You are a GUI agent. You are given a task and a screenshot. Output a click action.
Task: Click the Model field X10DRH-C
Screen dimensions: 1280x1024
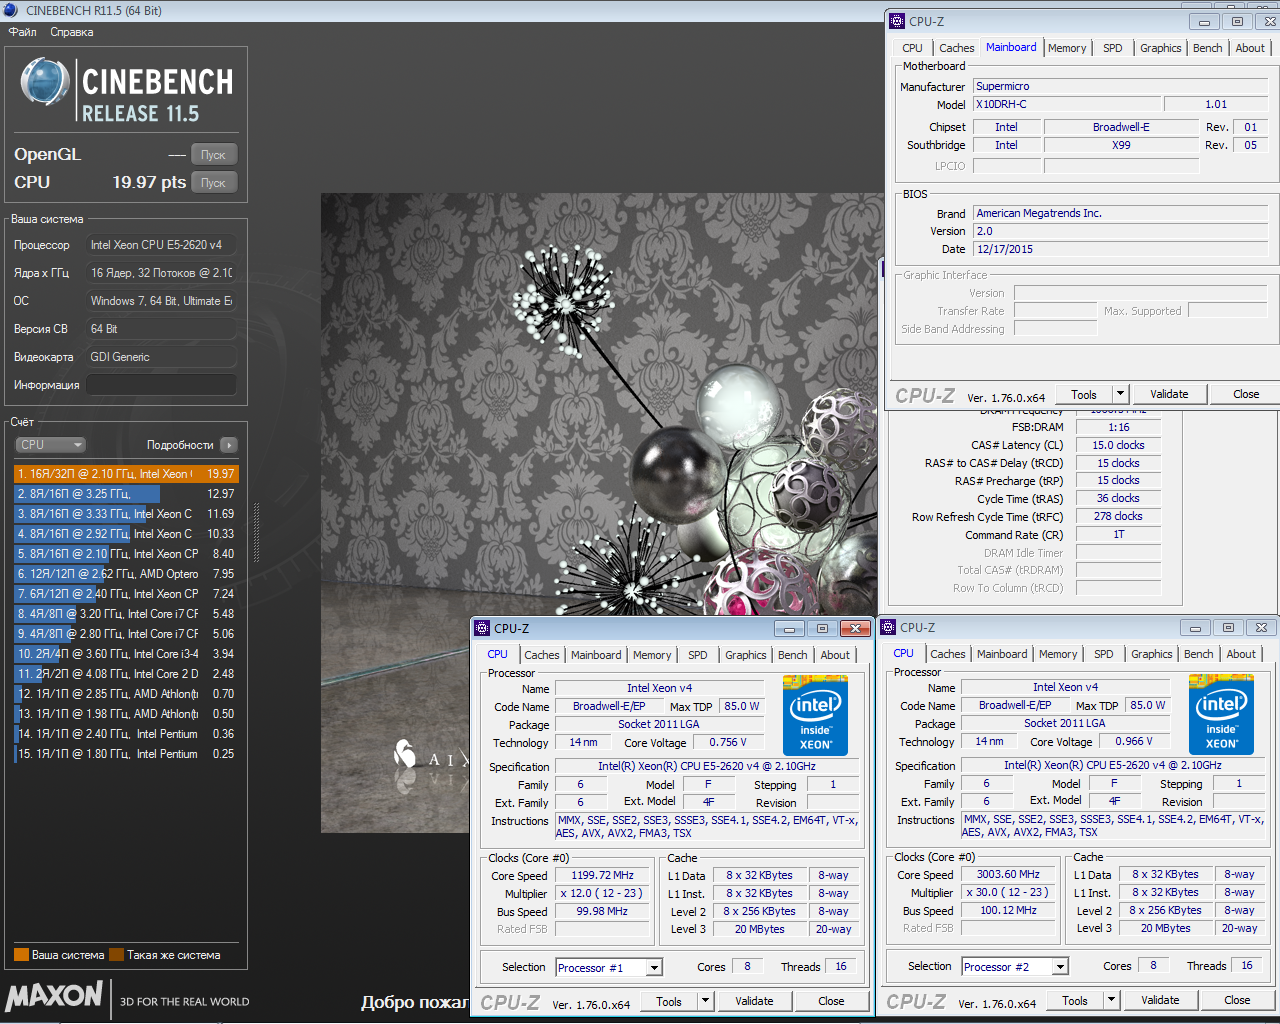1067,104
